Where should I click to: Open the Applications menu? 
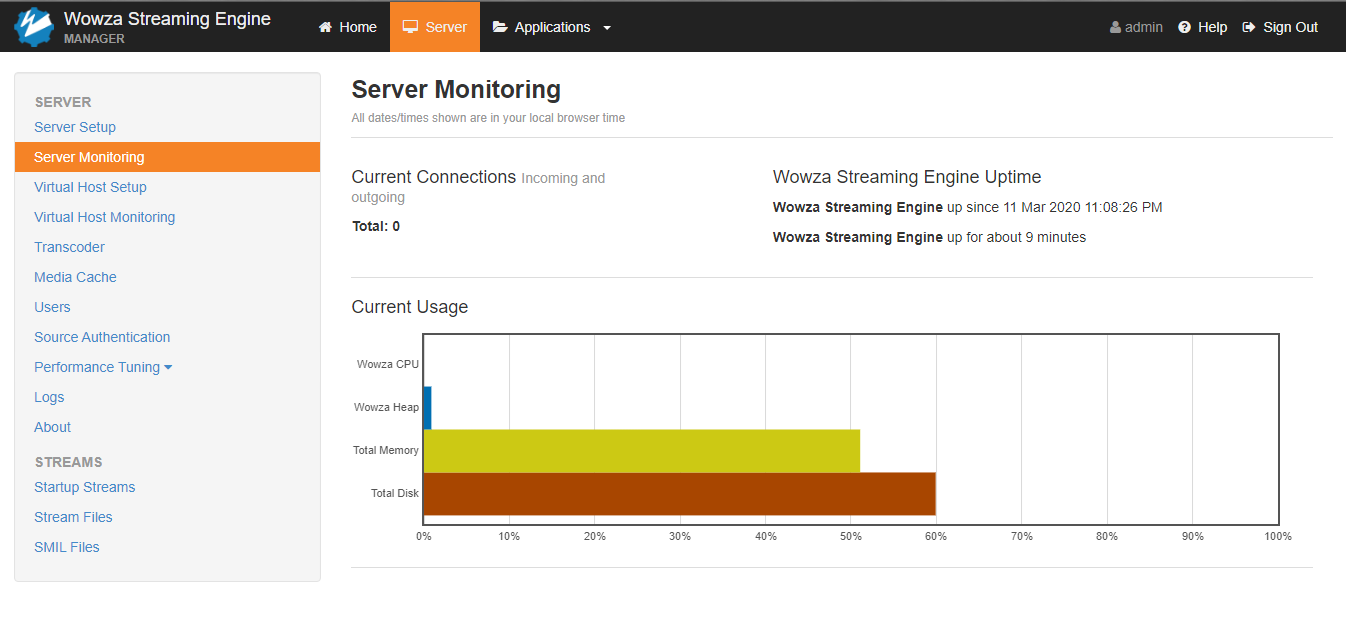point(552,27)
